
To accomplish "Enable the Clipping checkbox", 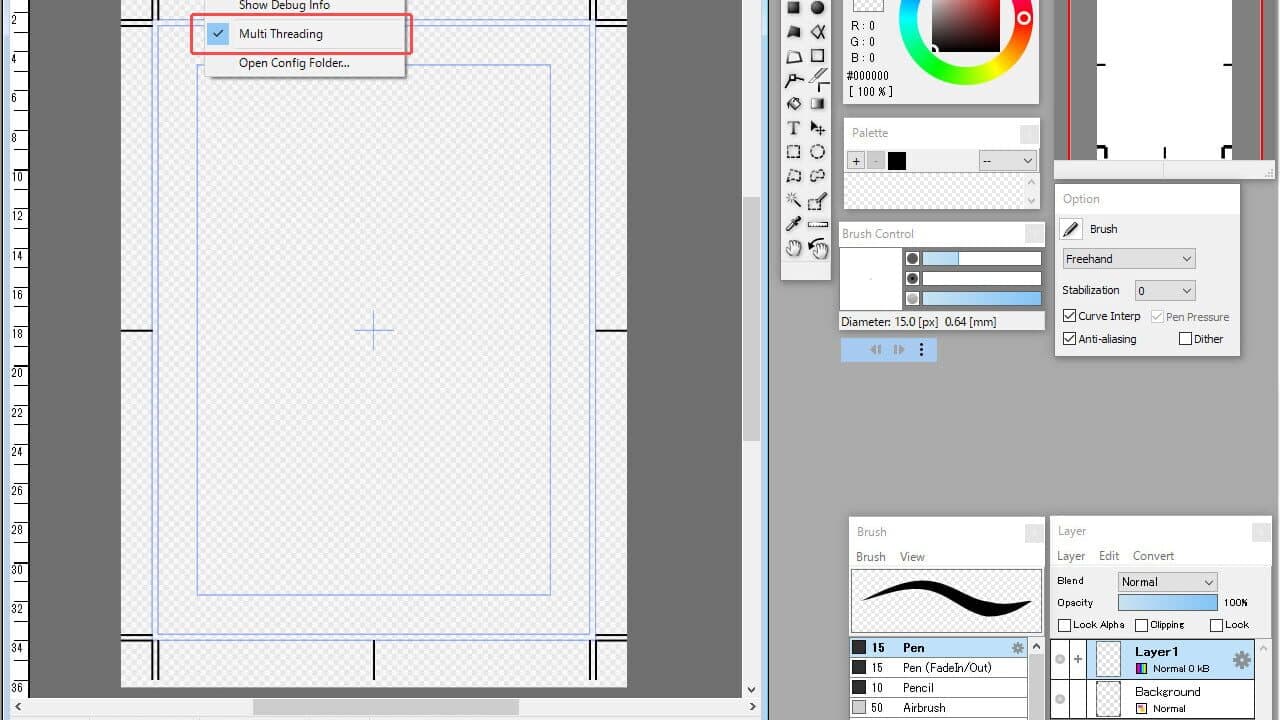I will [x=1141, y=625].
